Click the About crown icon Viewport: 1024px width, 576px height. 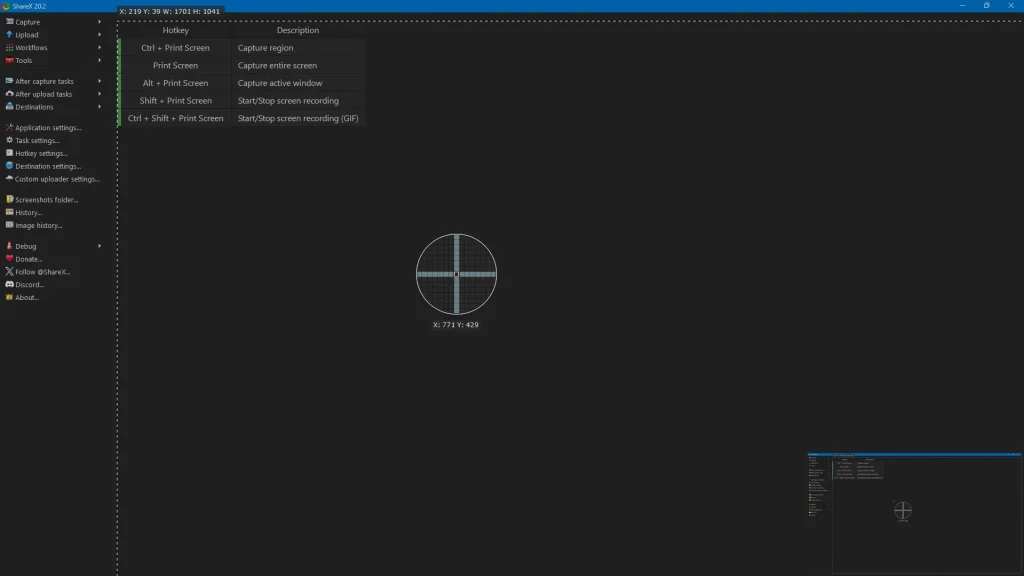[x=9, y=297]
